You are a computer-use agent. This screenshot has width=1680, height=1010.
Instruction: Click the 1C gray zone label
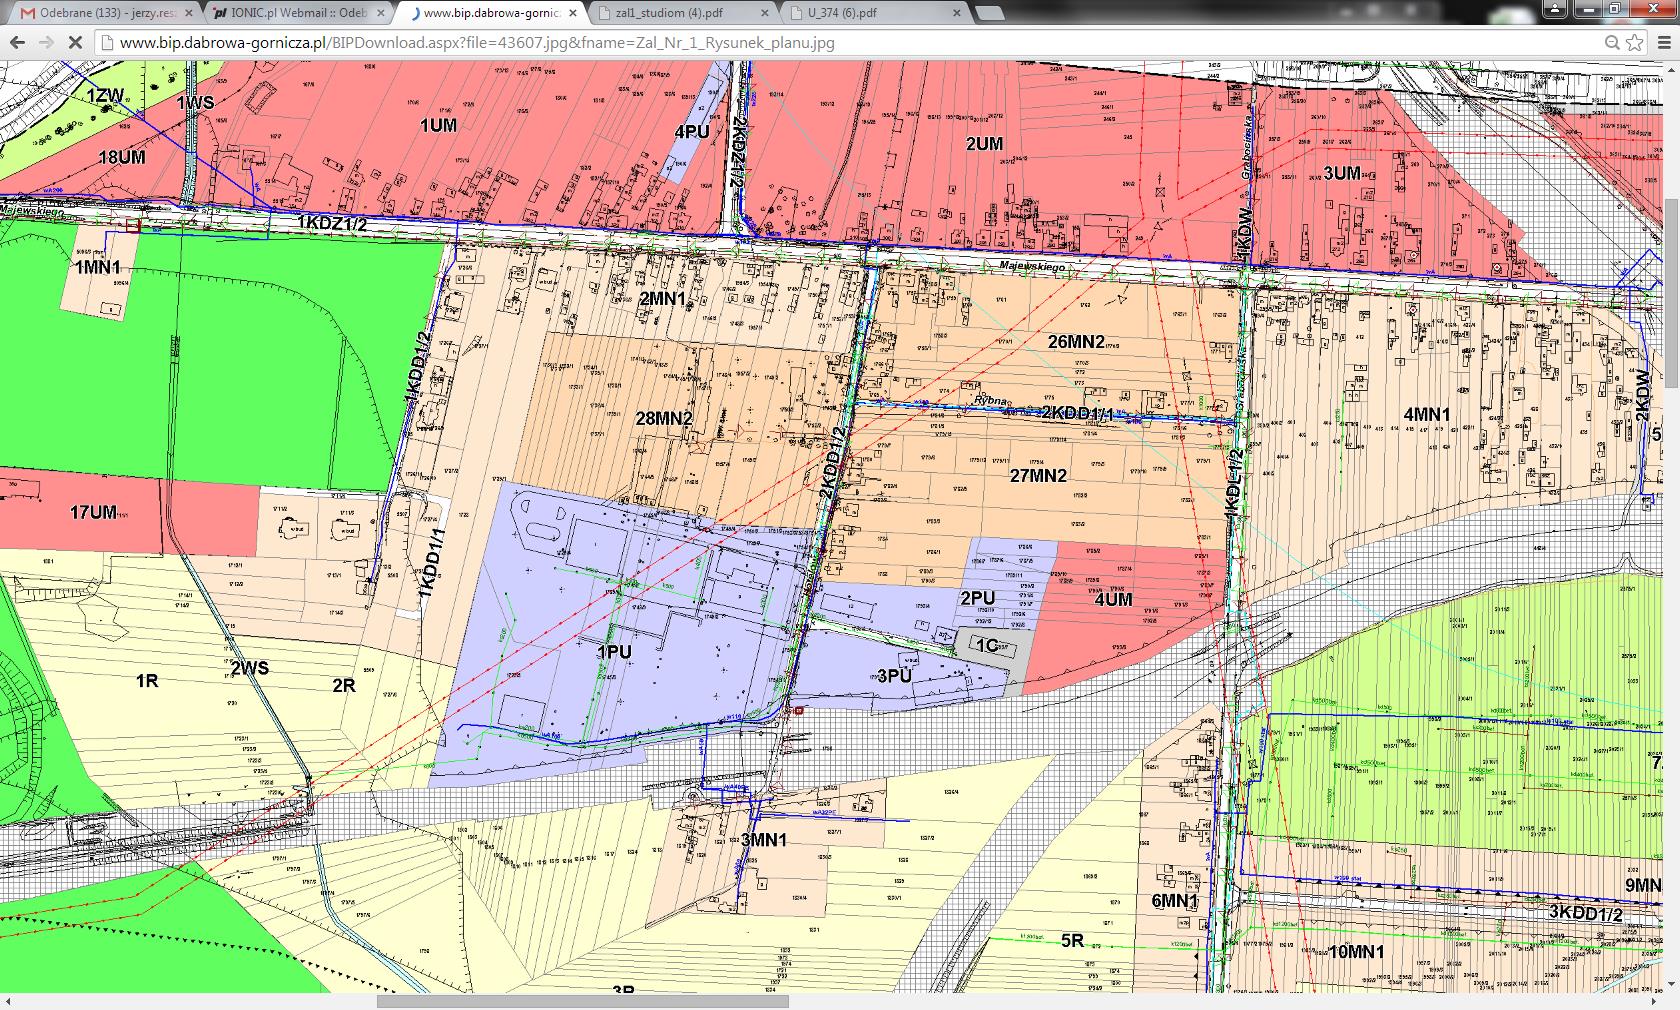point(987,646)
